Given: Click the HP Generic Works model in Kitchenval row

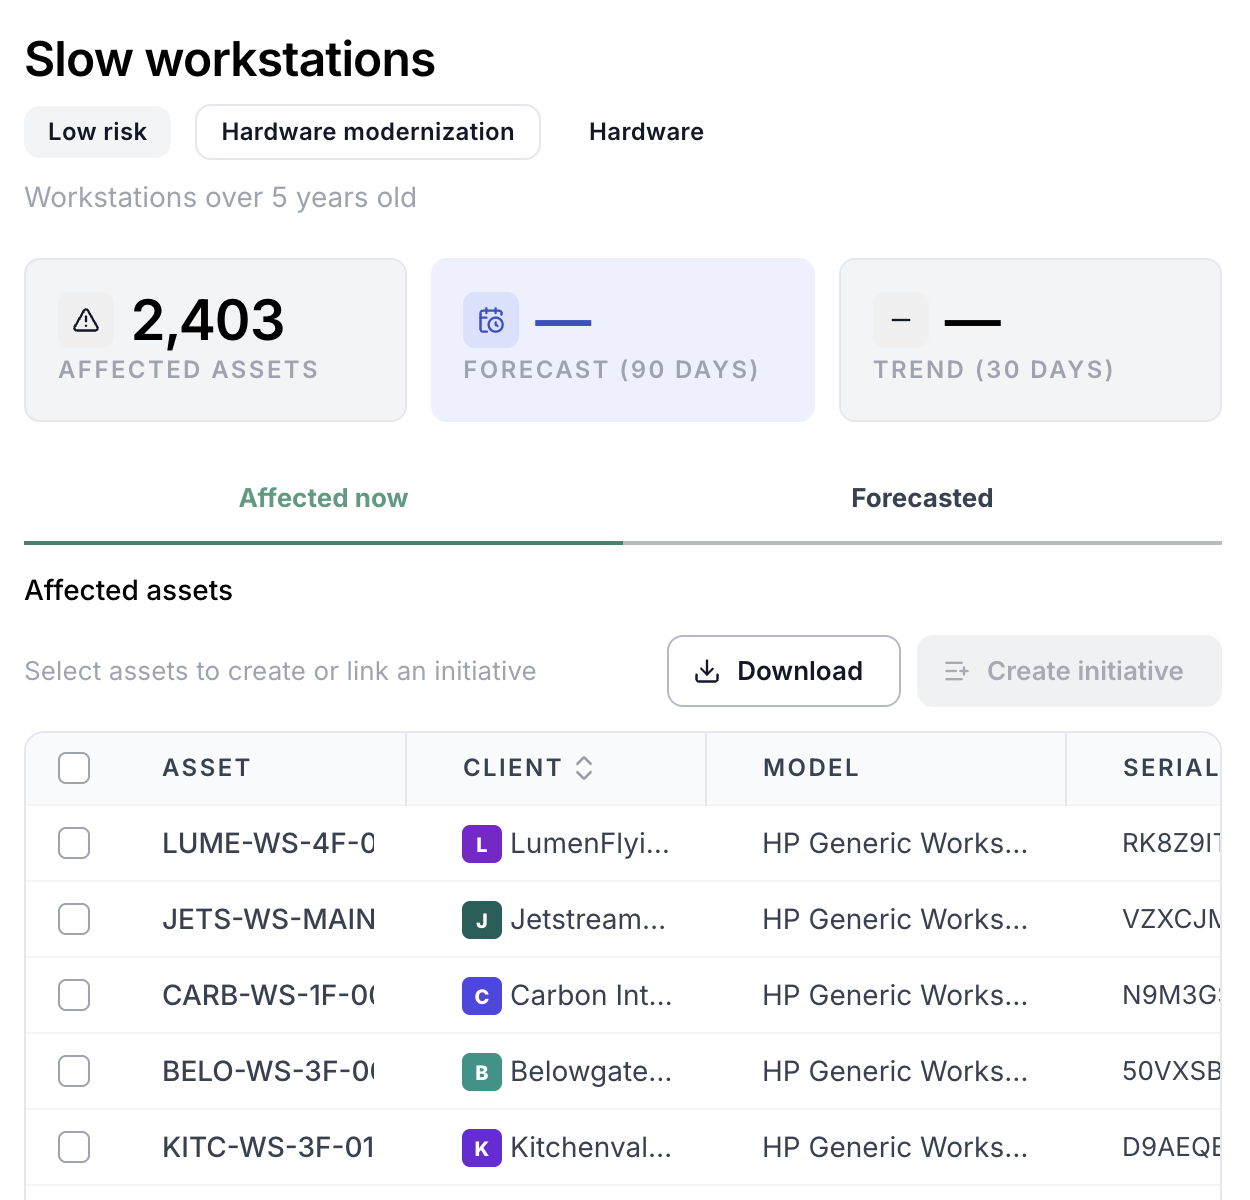Looking at the screenshot, I should pyautogui.click(x=895, y=1147).
